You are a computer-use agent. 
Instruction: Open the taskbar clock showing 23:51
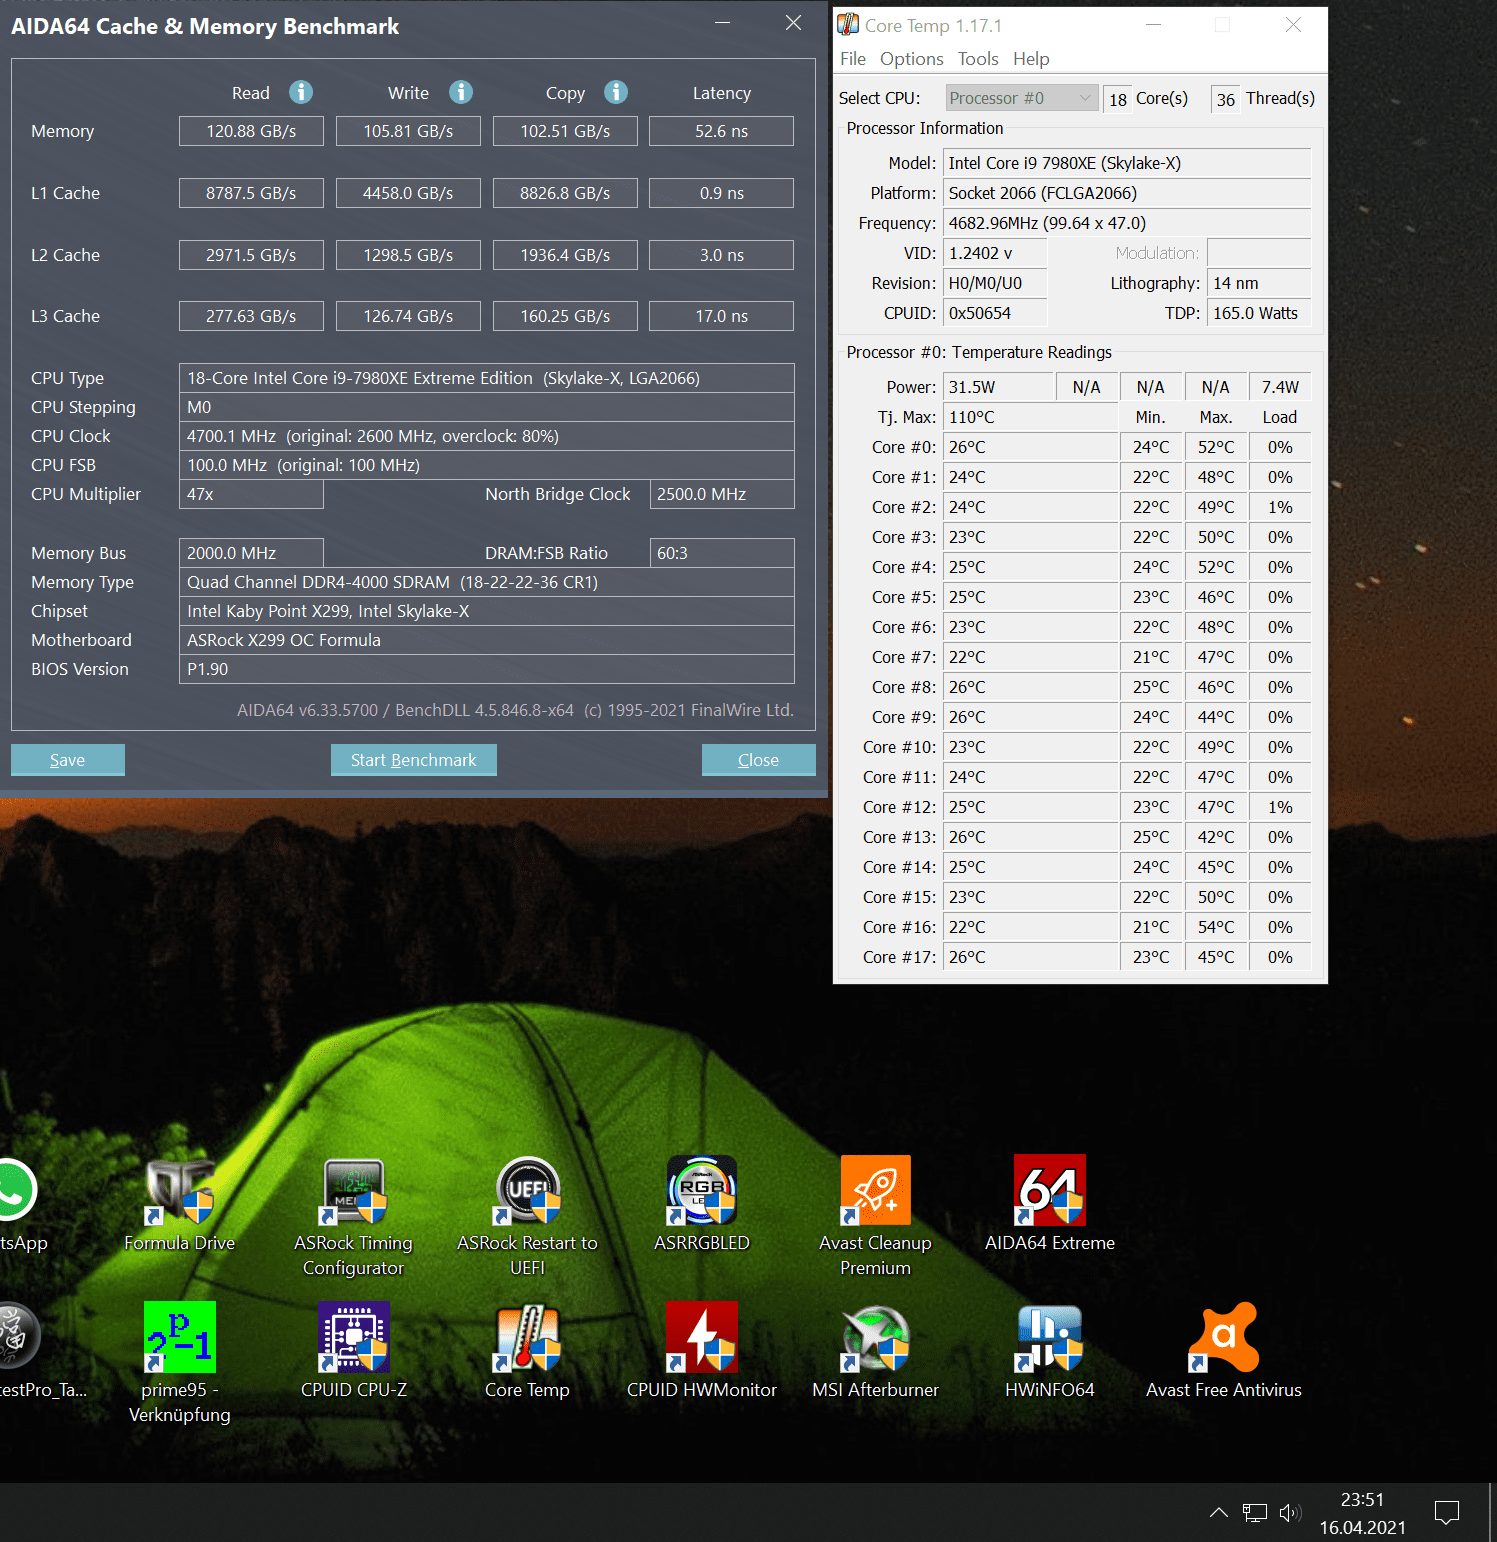(x=1363, y=1513)
